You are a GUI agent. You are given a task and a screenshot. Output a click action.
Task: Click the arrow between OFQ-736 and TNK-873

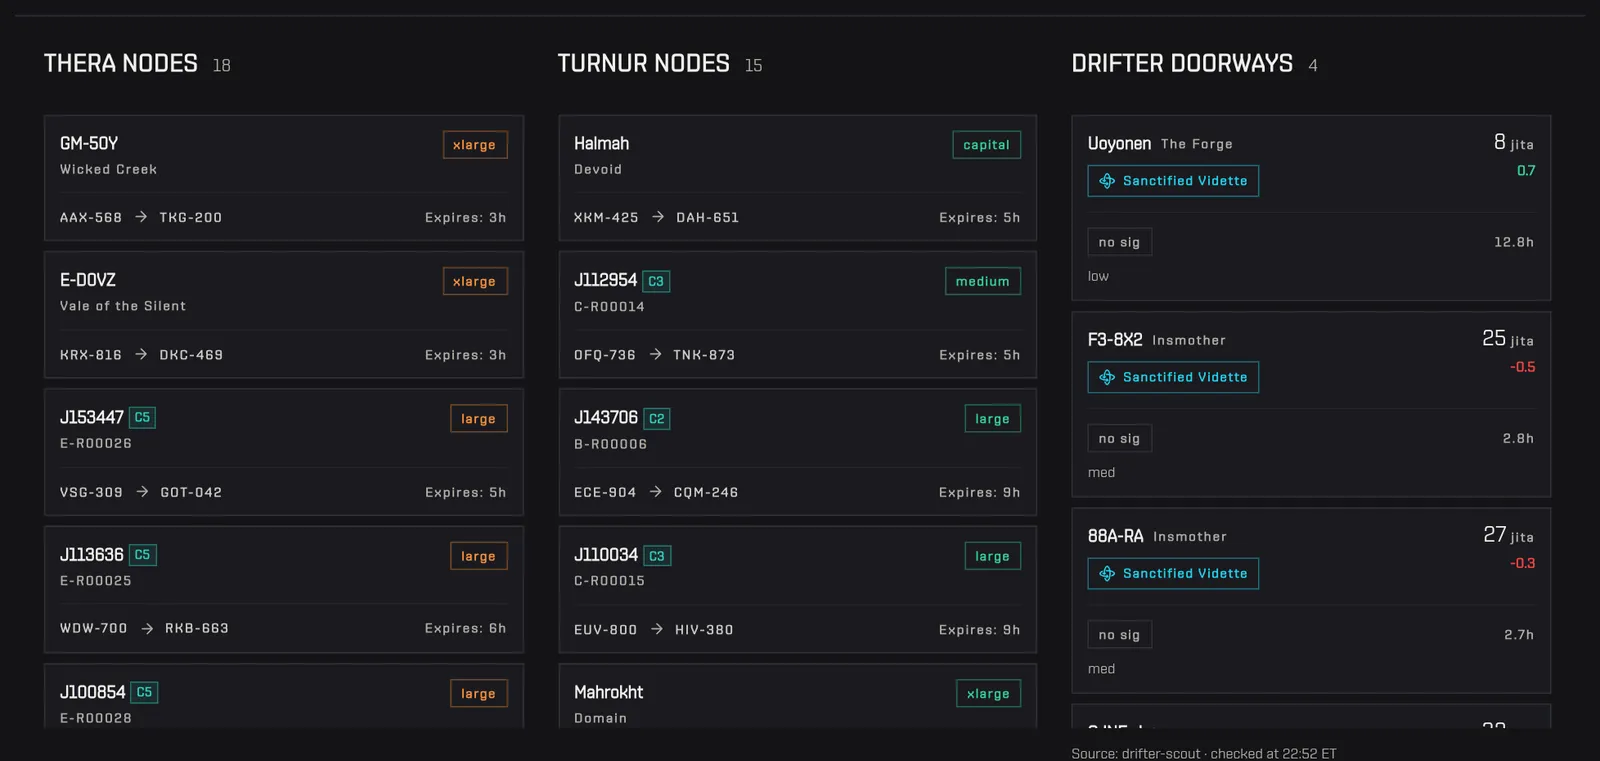pyautogui.click(x=655, y=354)
